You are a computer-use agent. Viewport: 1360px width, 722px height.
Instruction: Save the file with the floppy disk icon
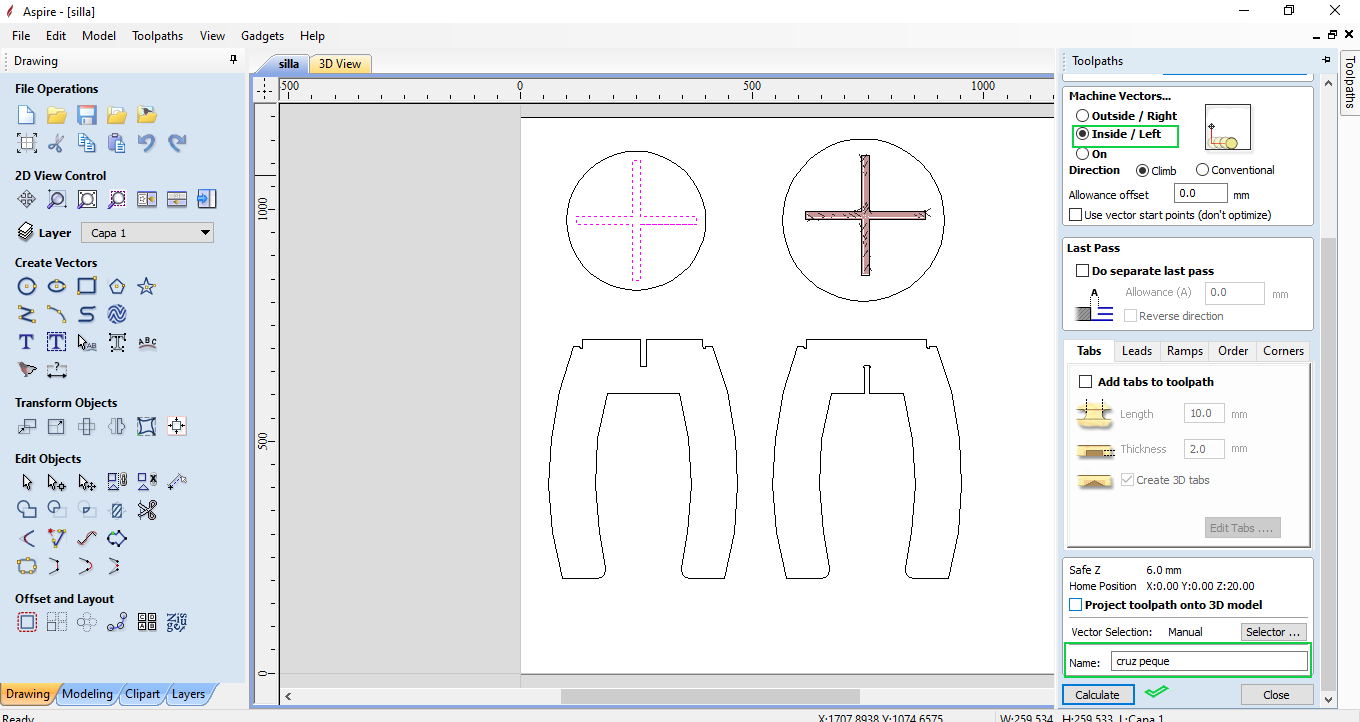[87, 115]
